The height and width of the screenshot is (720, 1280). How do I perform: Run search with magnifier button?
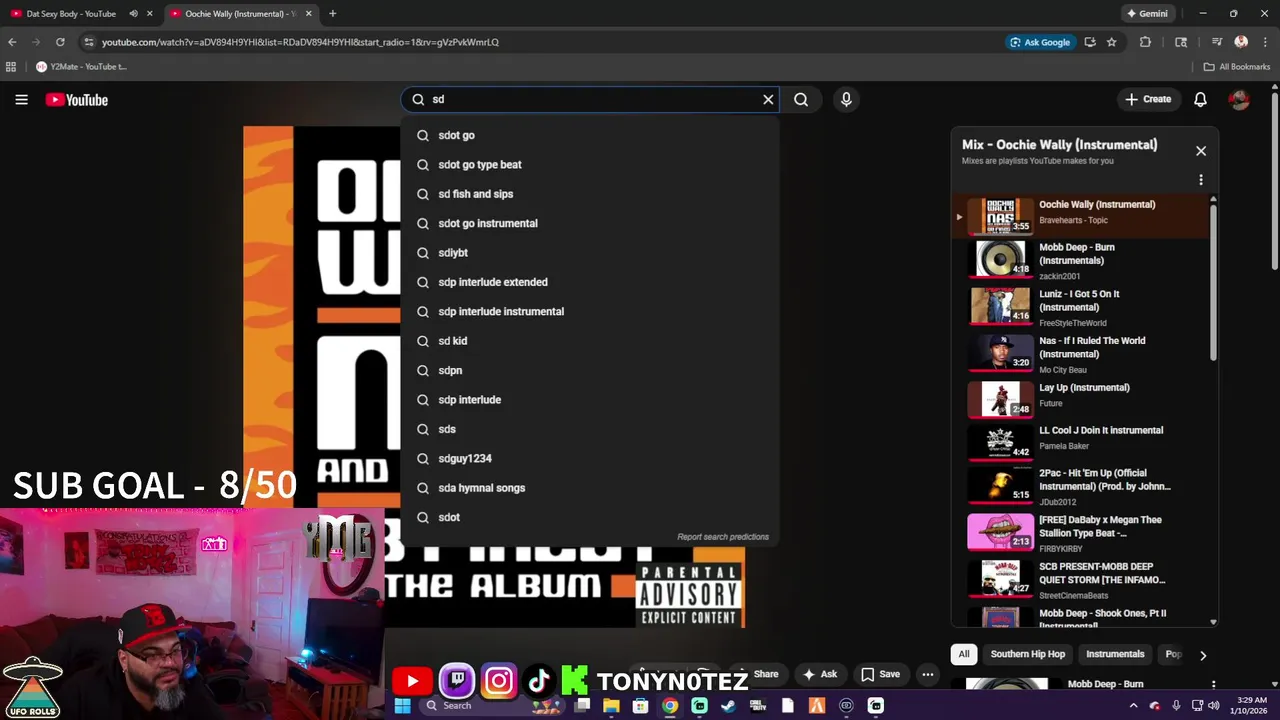[801, 99]
